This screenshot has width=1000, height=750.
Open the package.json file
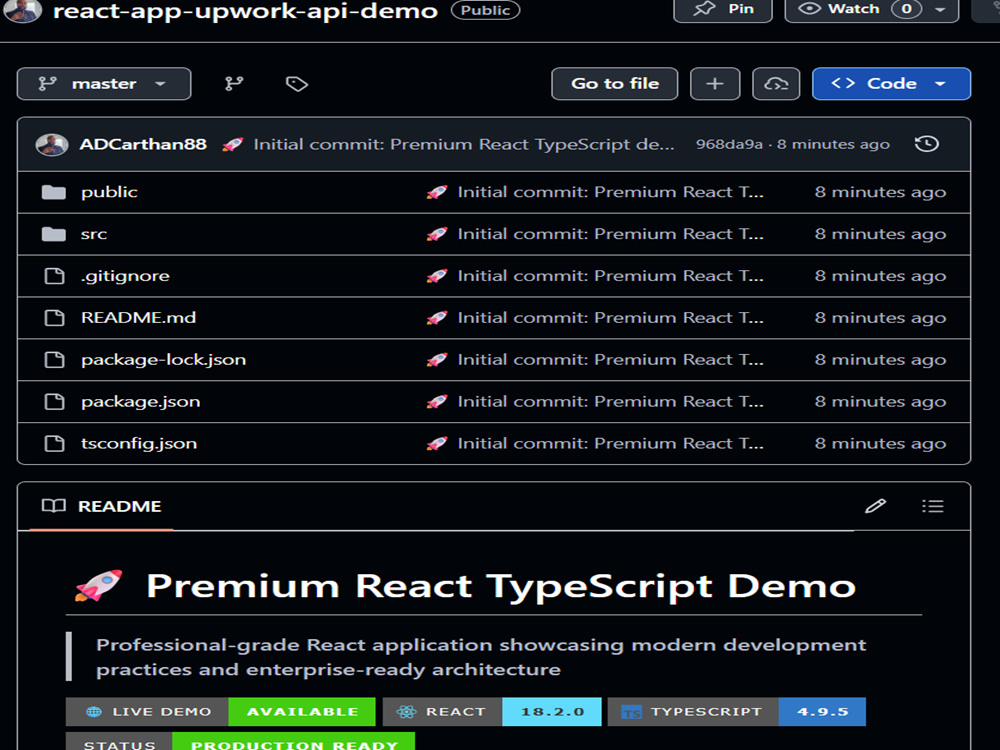point(140,402)
